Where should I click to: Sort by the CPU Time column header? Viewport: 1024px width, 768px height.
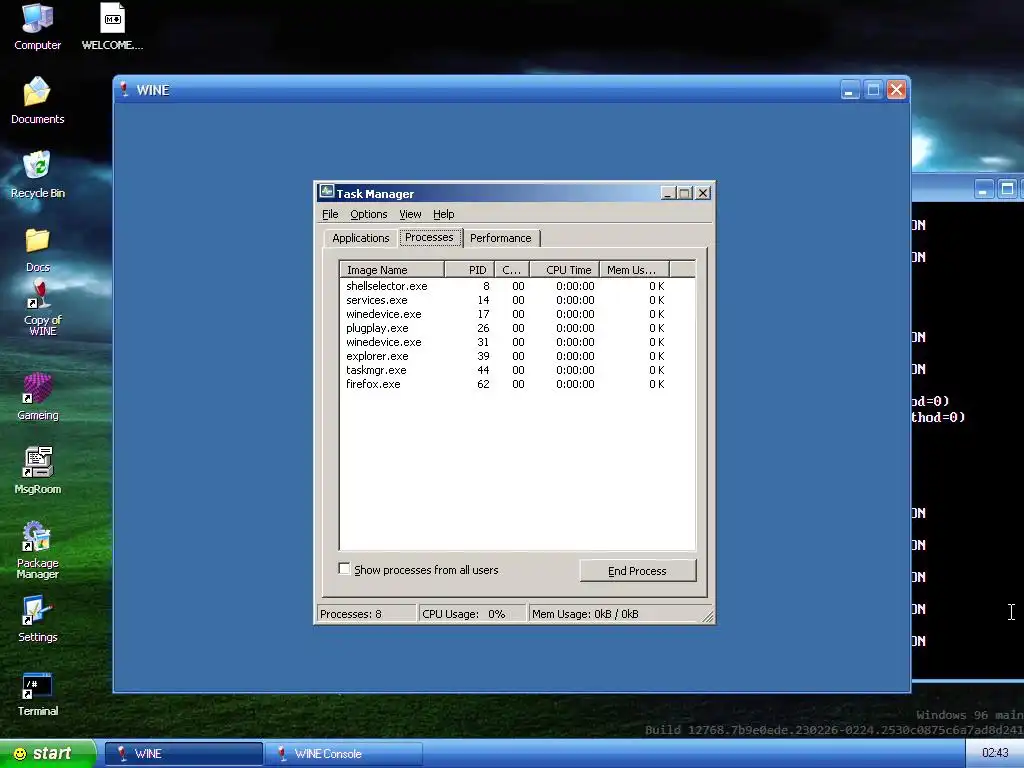click(x=565, y=270)
